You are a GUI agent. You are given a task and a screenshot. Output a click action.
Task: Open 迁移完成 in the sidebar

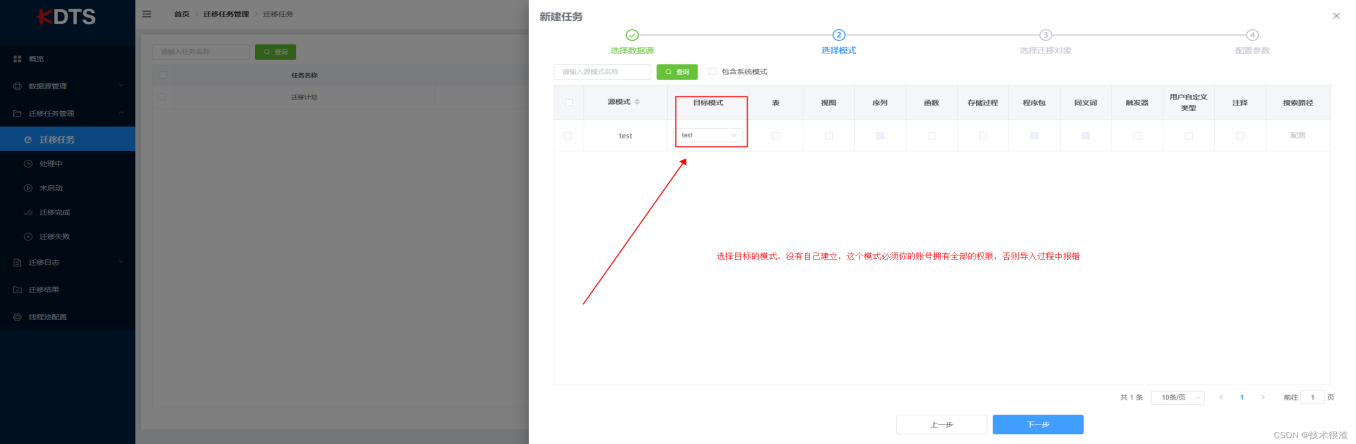point(67,212)
